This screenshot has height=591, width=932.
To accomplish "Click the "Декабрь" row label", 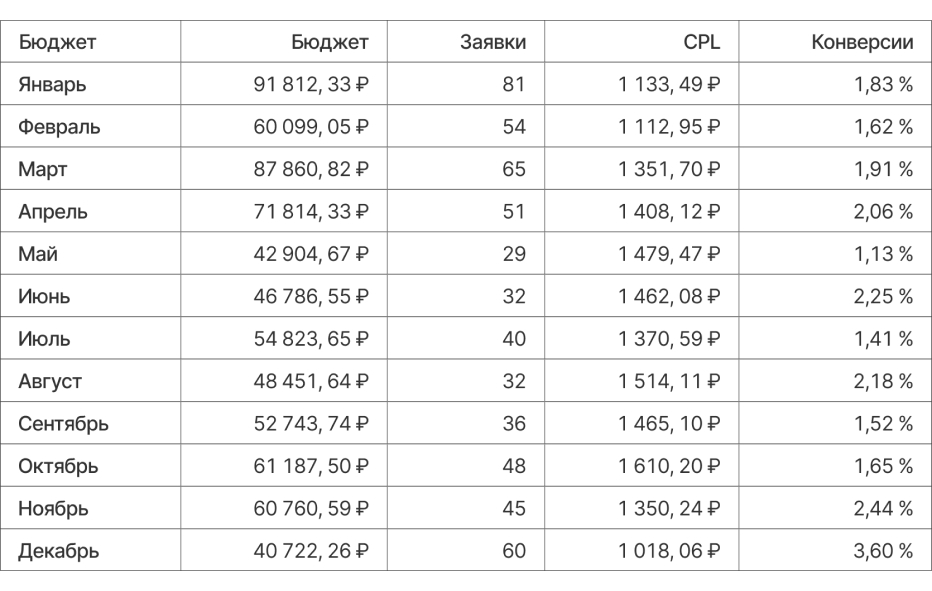I will coord(58,550).
